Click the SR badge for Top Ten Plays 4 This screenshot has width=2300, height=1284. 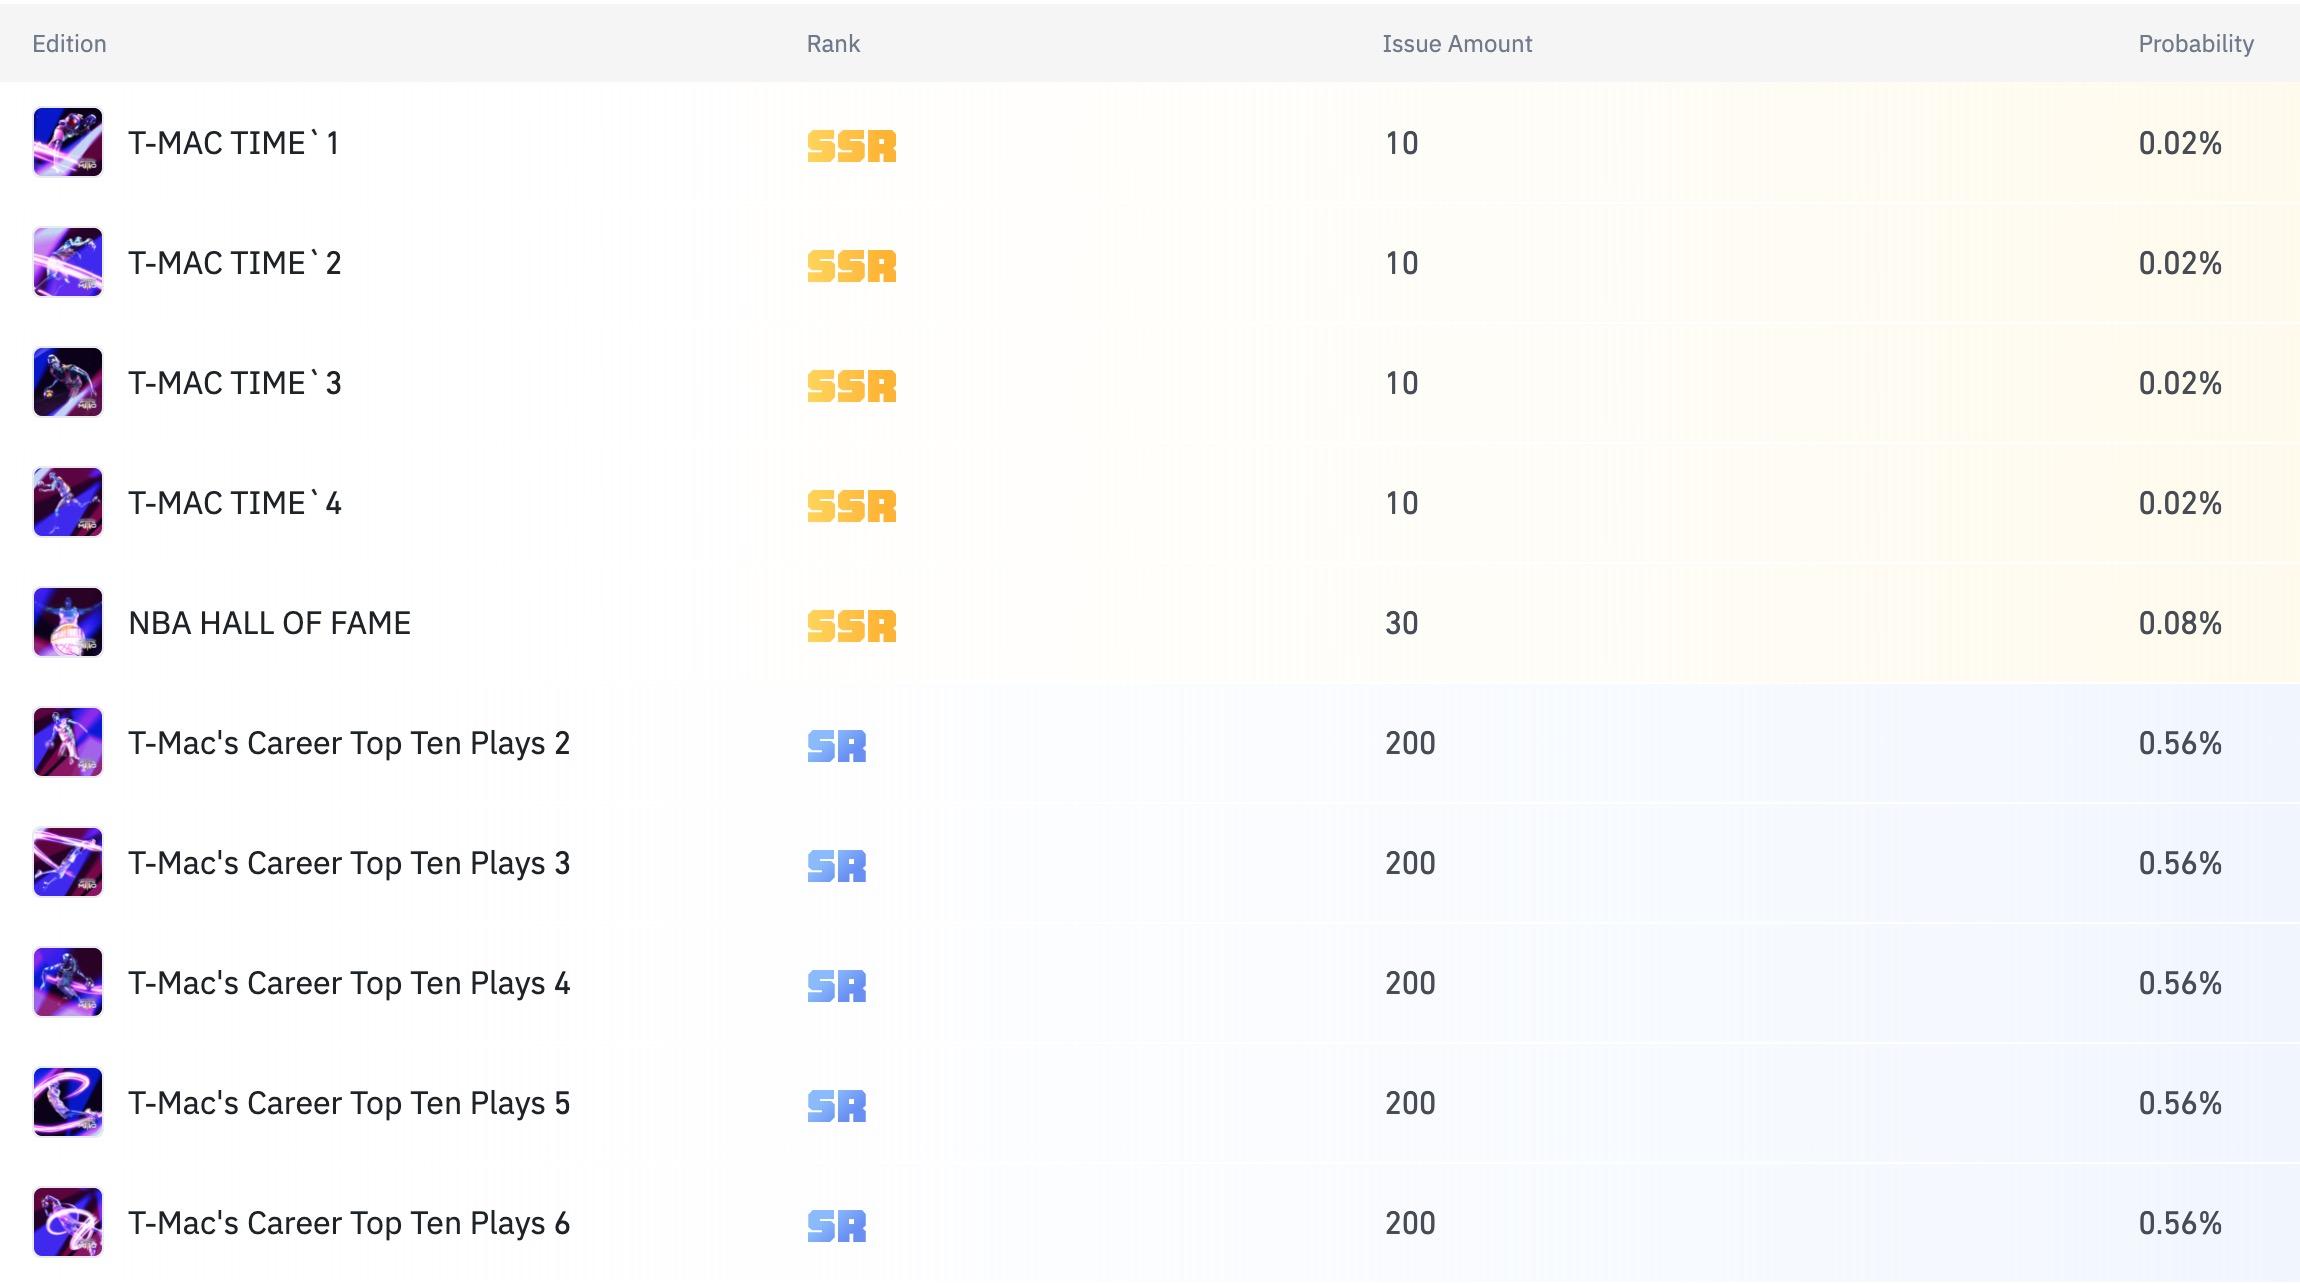836,986
